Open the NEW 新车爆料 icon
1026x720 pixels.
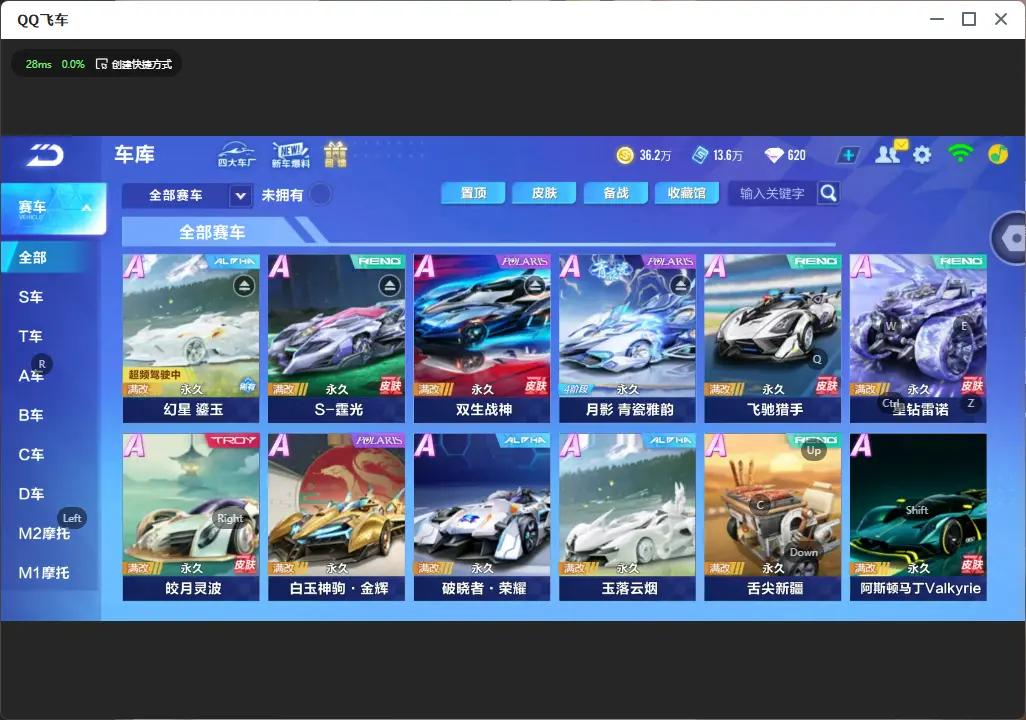(291, 154)
